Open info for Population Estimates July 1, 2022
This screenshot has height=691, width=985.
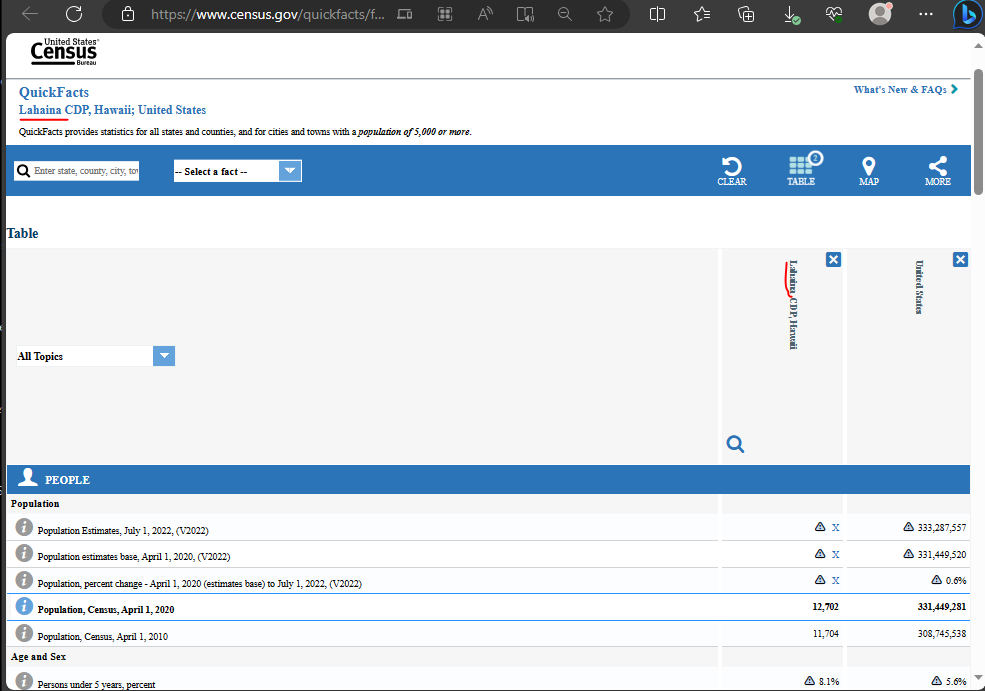pos(24,527)
